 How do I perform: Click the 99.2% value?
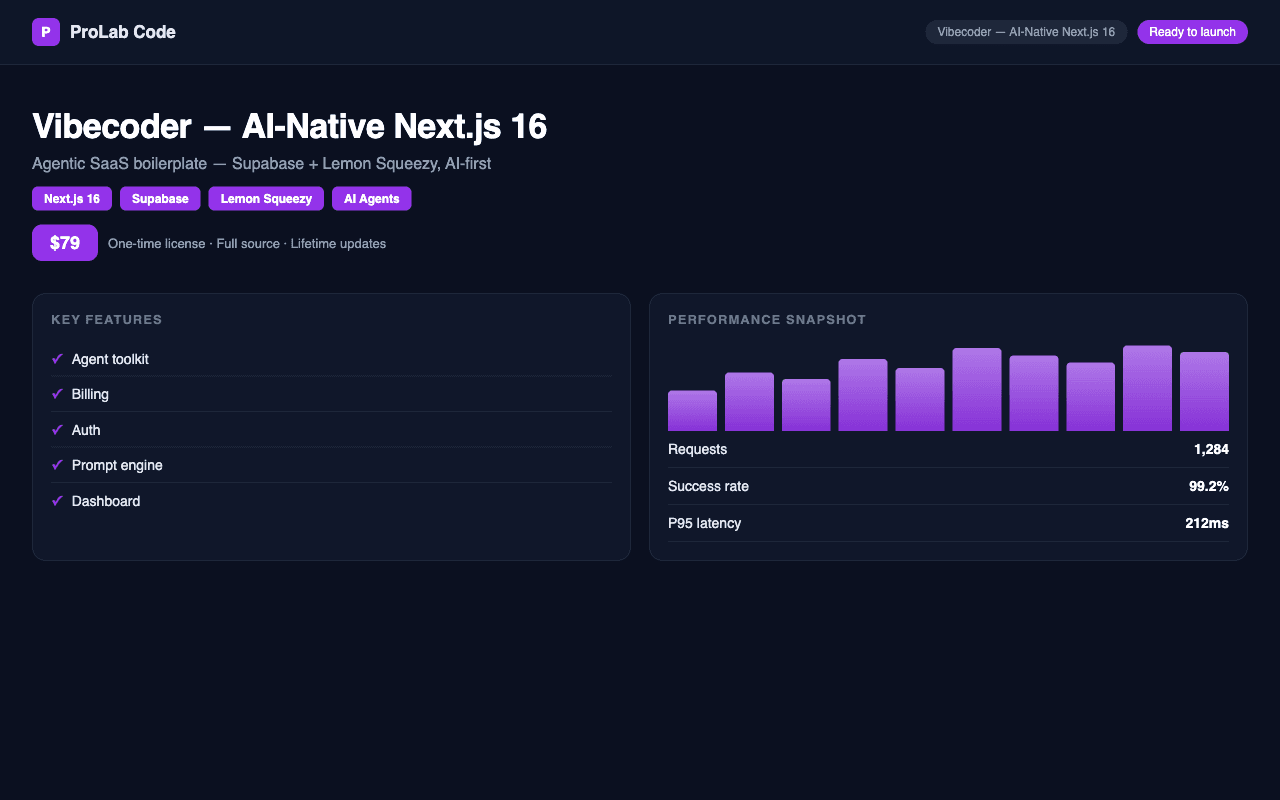1209,486
